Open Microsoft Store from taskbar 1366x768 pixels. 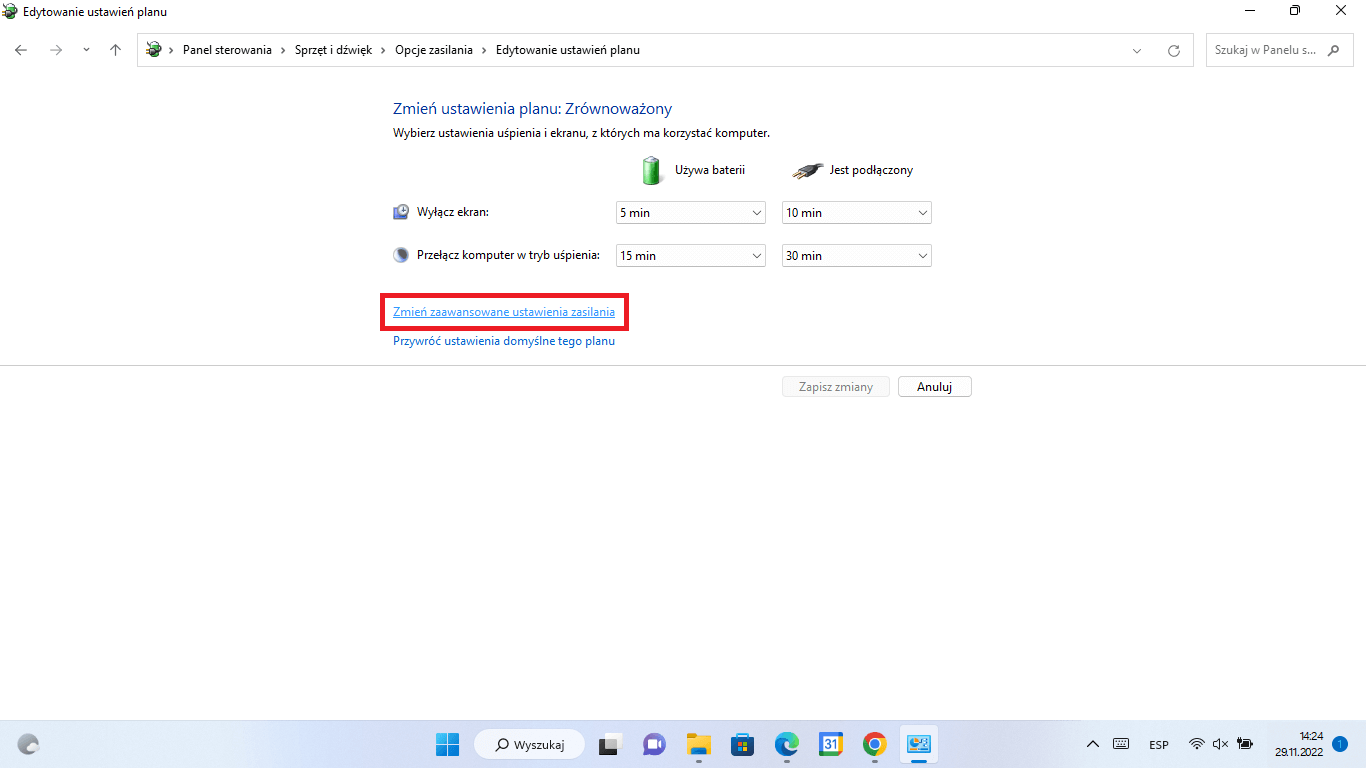[x=742, y=745]
